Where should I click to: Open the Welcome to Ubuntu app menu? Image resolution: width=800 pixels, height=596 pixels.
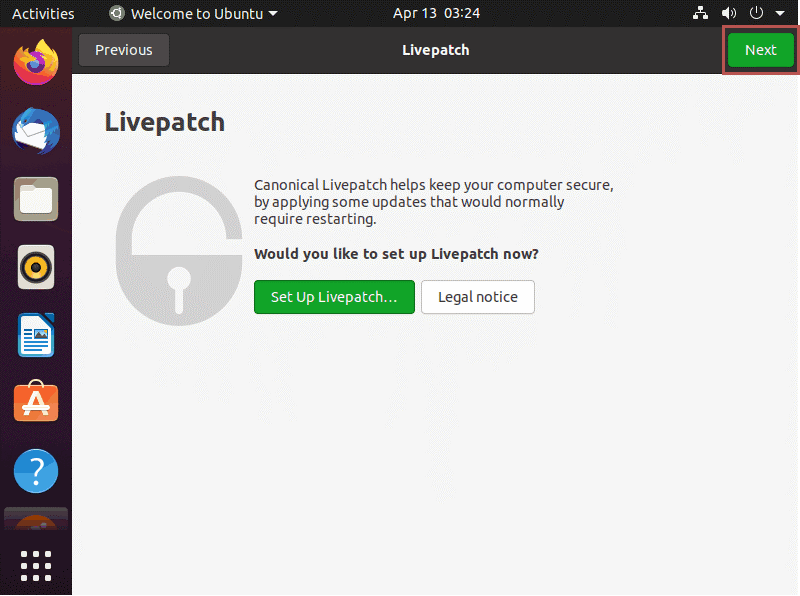(x=193, y=13)
